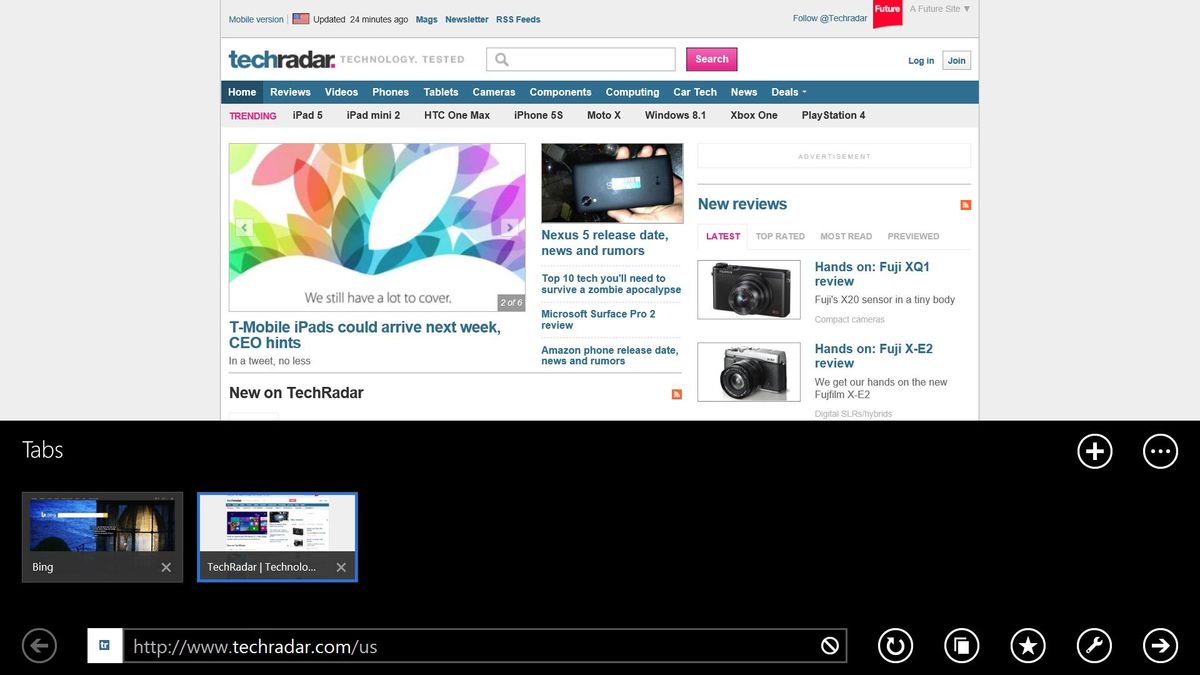Select Phones in the navigation menu
The image size is (1200, 675).
coord(390,91)
